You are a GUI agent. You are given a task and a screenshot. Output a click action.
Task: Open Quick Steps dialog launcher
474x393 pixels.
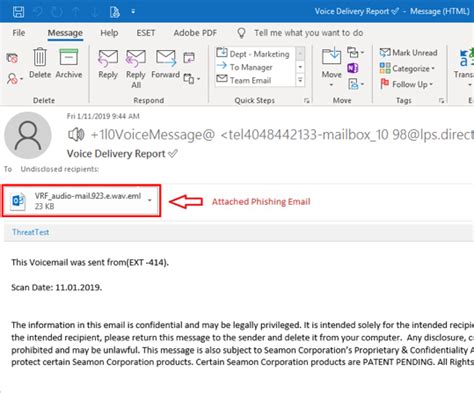click(307, 101)
